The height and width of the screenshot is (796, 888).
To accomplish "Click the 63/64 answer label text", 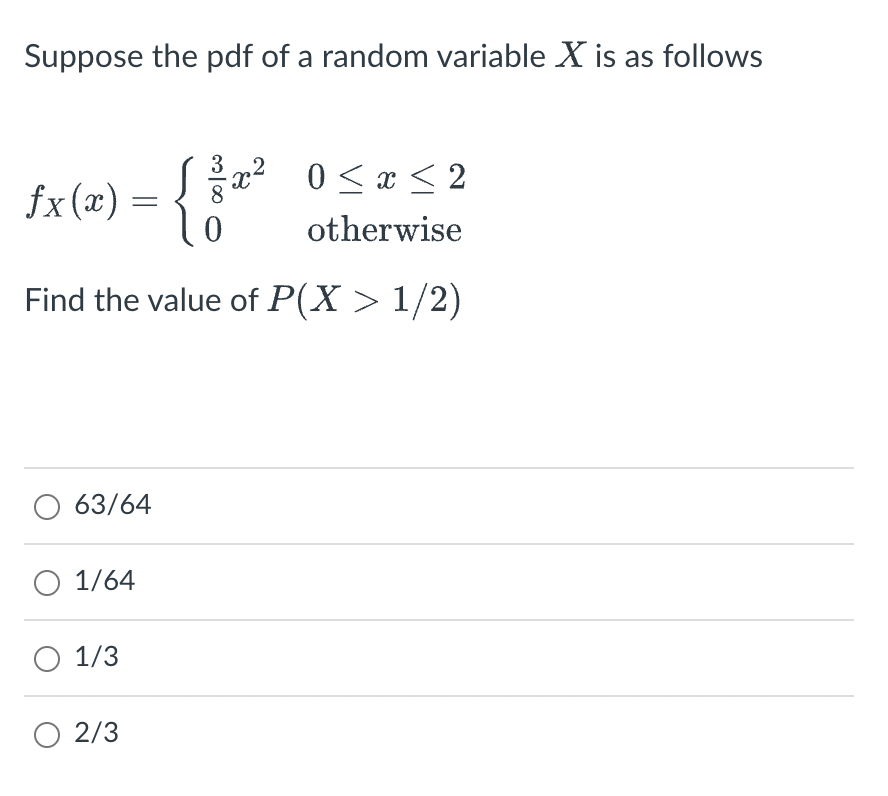I will 113,504.
